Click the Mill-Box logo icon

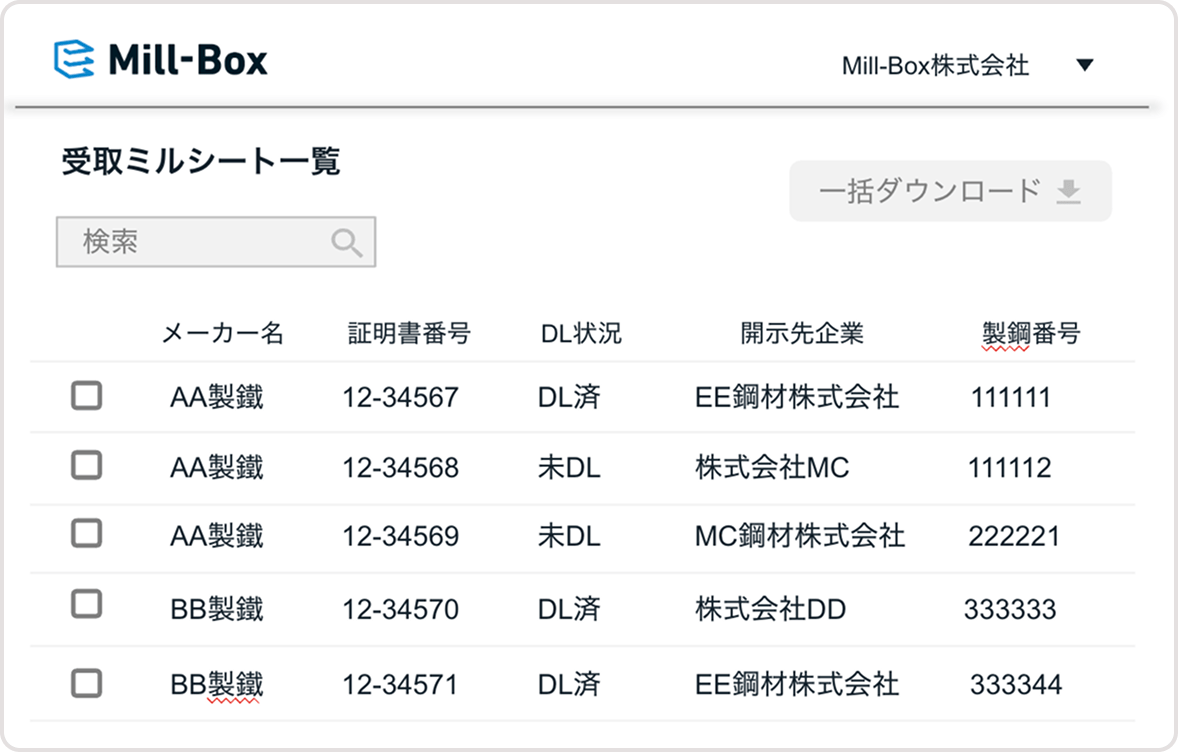point(74,59)
